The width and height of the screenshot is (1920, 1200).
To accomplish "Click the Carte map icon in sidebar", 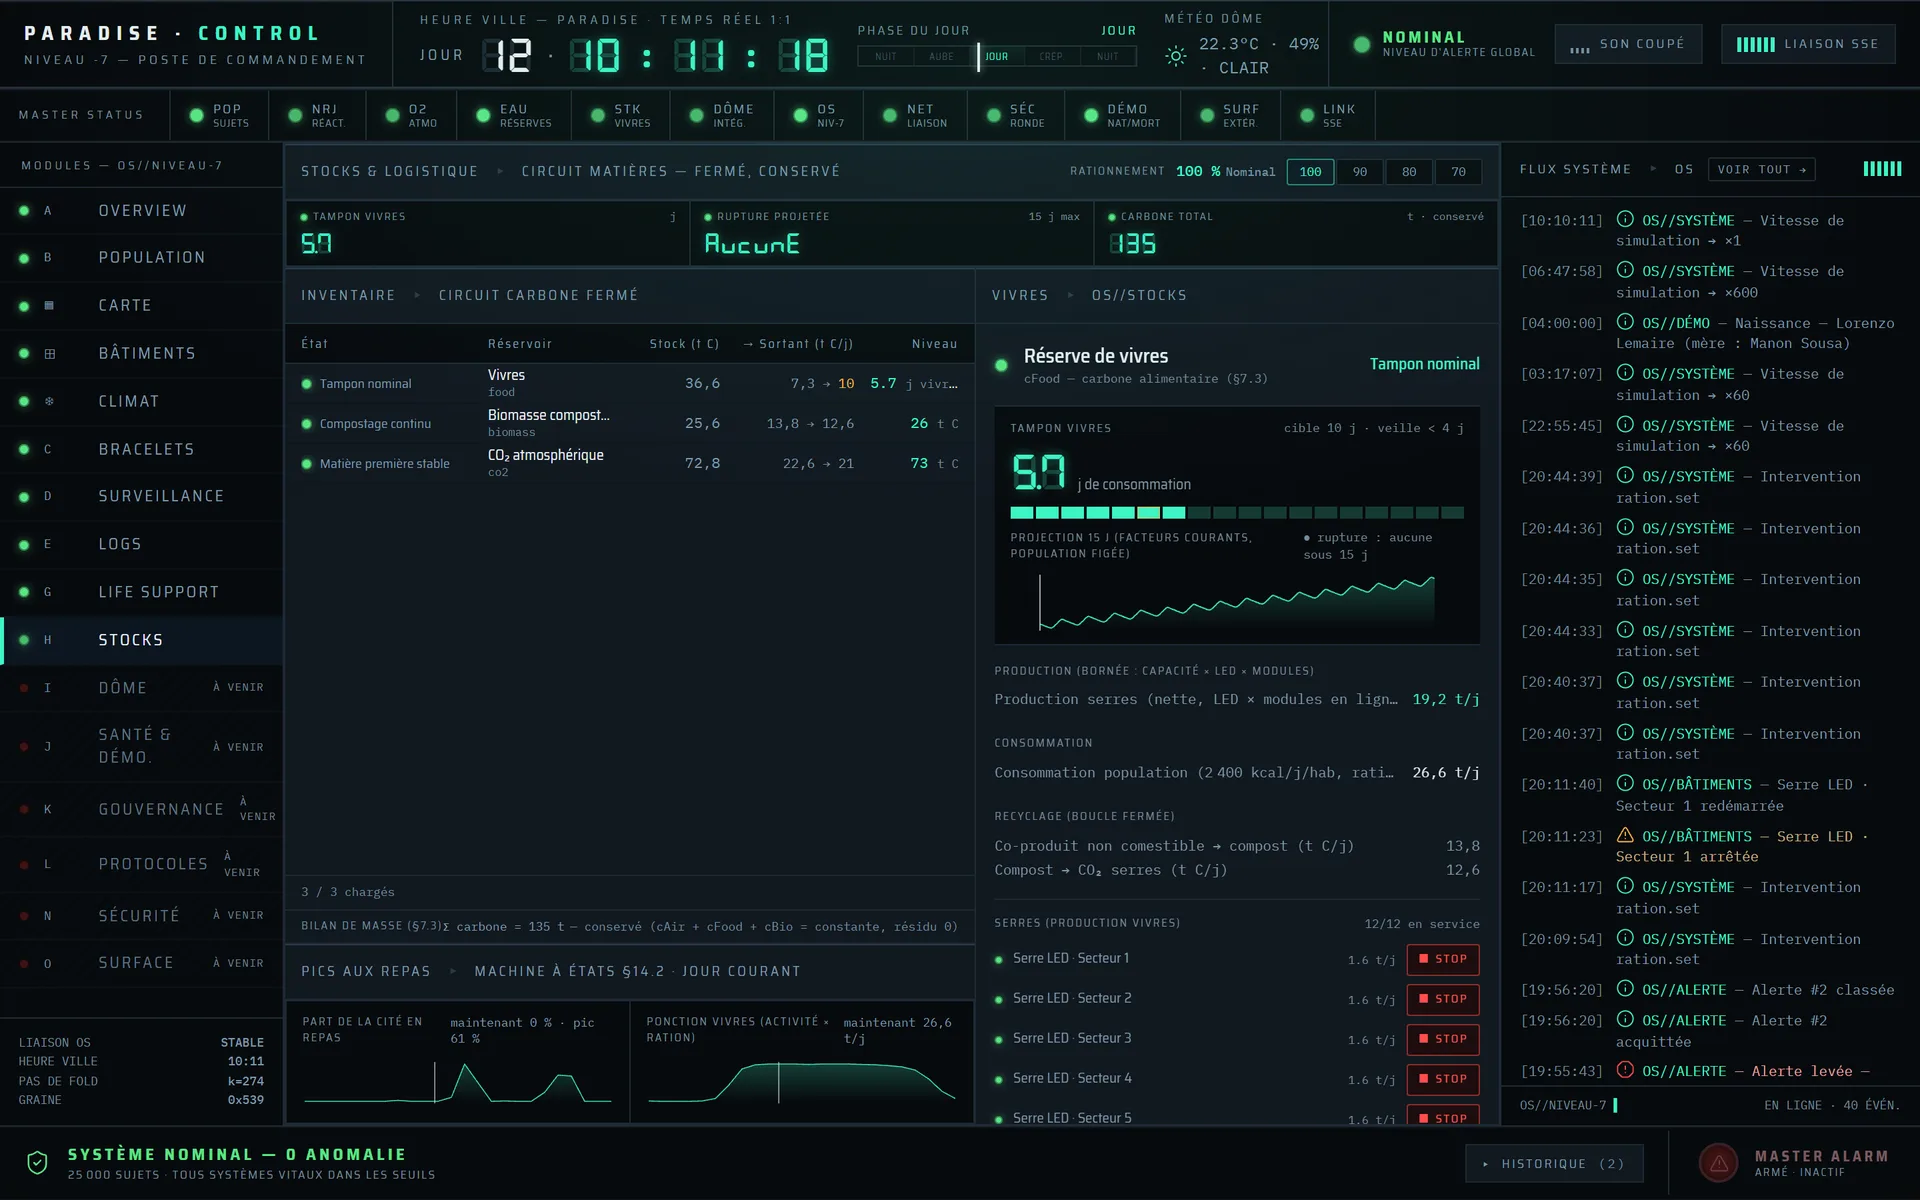I will (x=49, y=305).
